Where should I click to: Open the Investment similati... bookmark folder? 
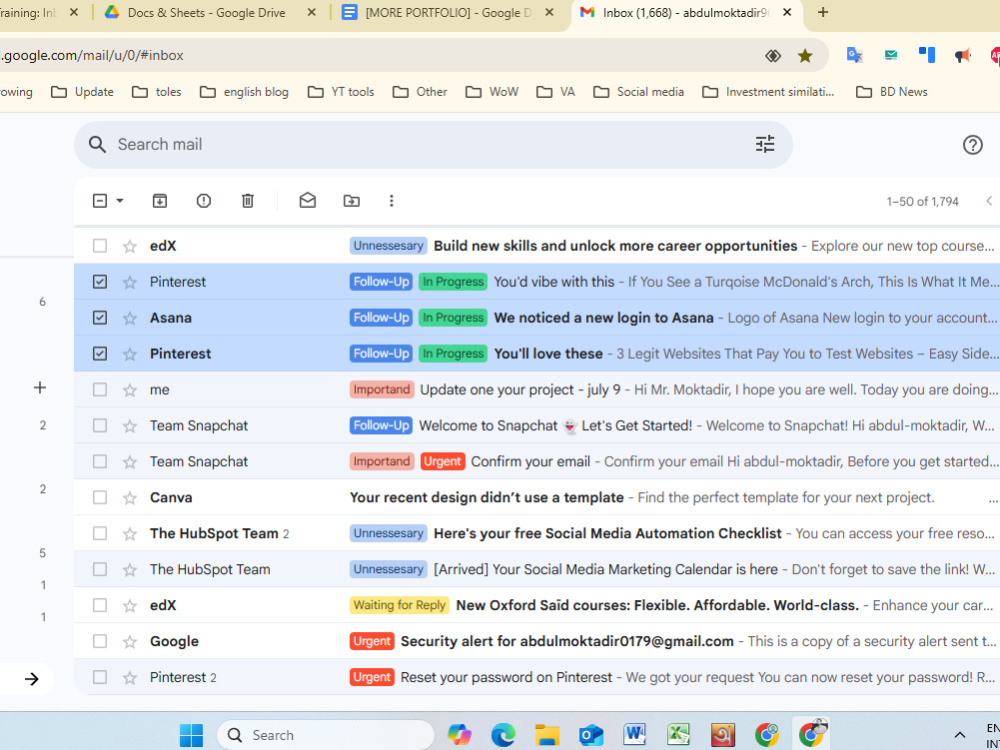768,92
